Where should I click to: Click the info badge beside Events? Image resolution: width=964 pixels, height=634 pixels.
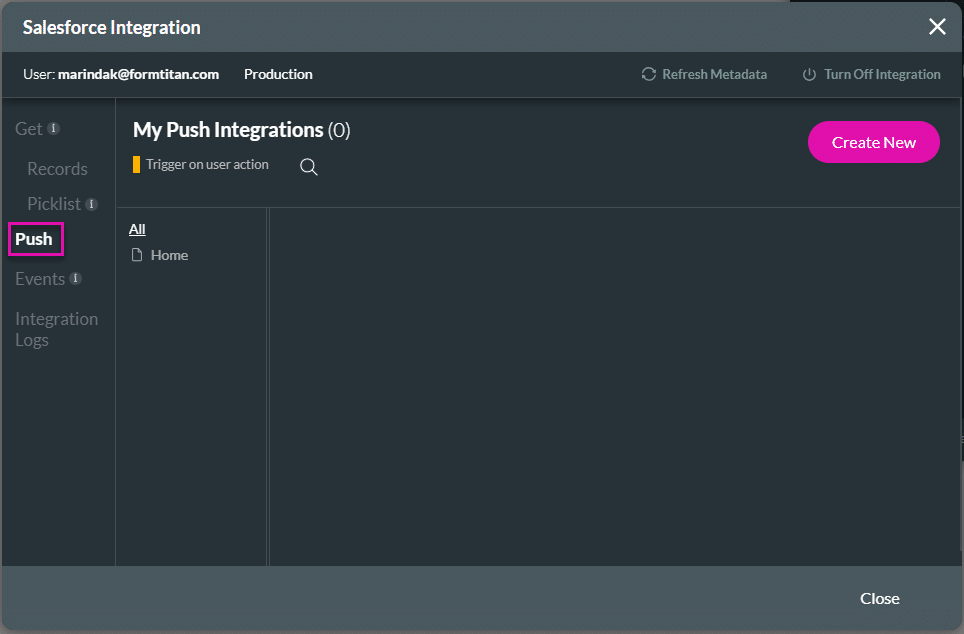click(75, 278)
